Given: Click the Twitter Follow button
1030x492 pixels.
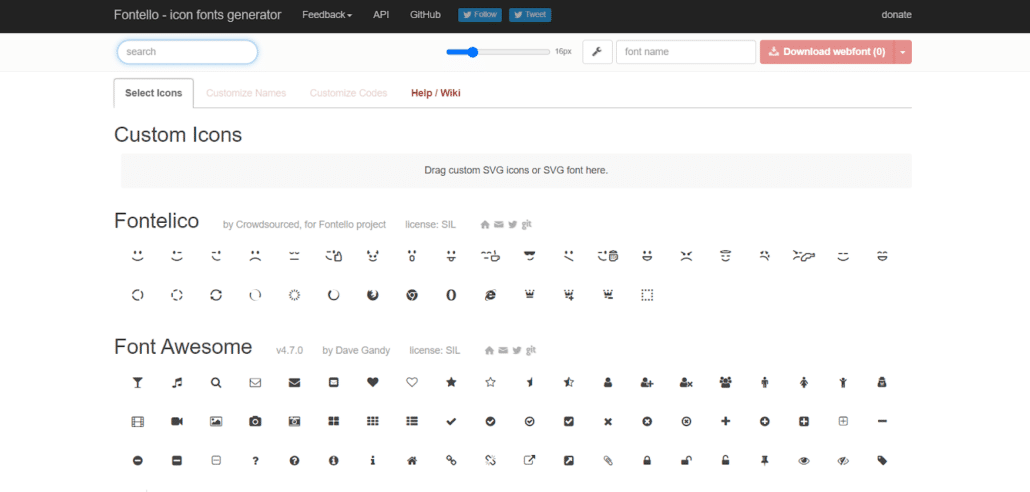Looking at the screenshot, I should 480,14.
